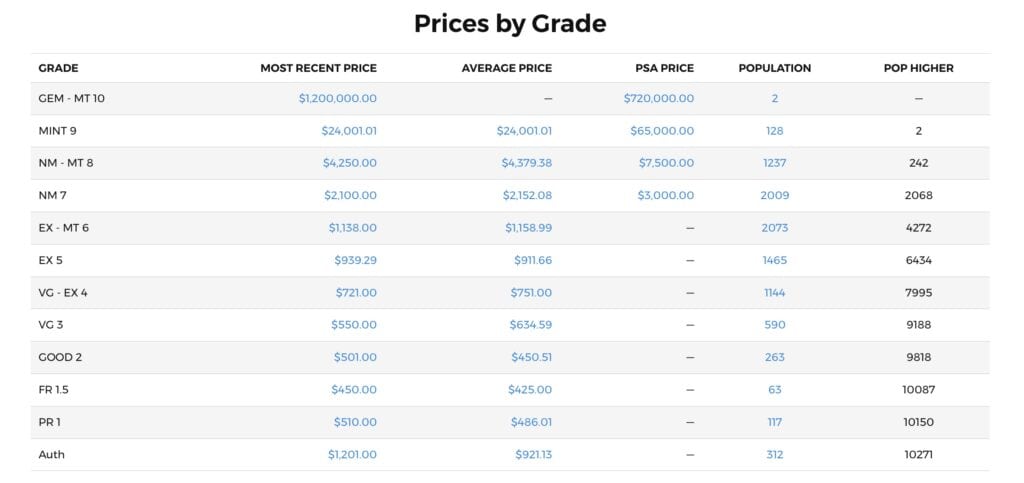This screenshot has height=483, width=1024.
Task: Open the $1,138.00 EX - MT 6 price
Action: click(352, 228)
